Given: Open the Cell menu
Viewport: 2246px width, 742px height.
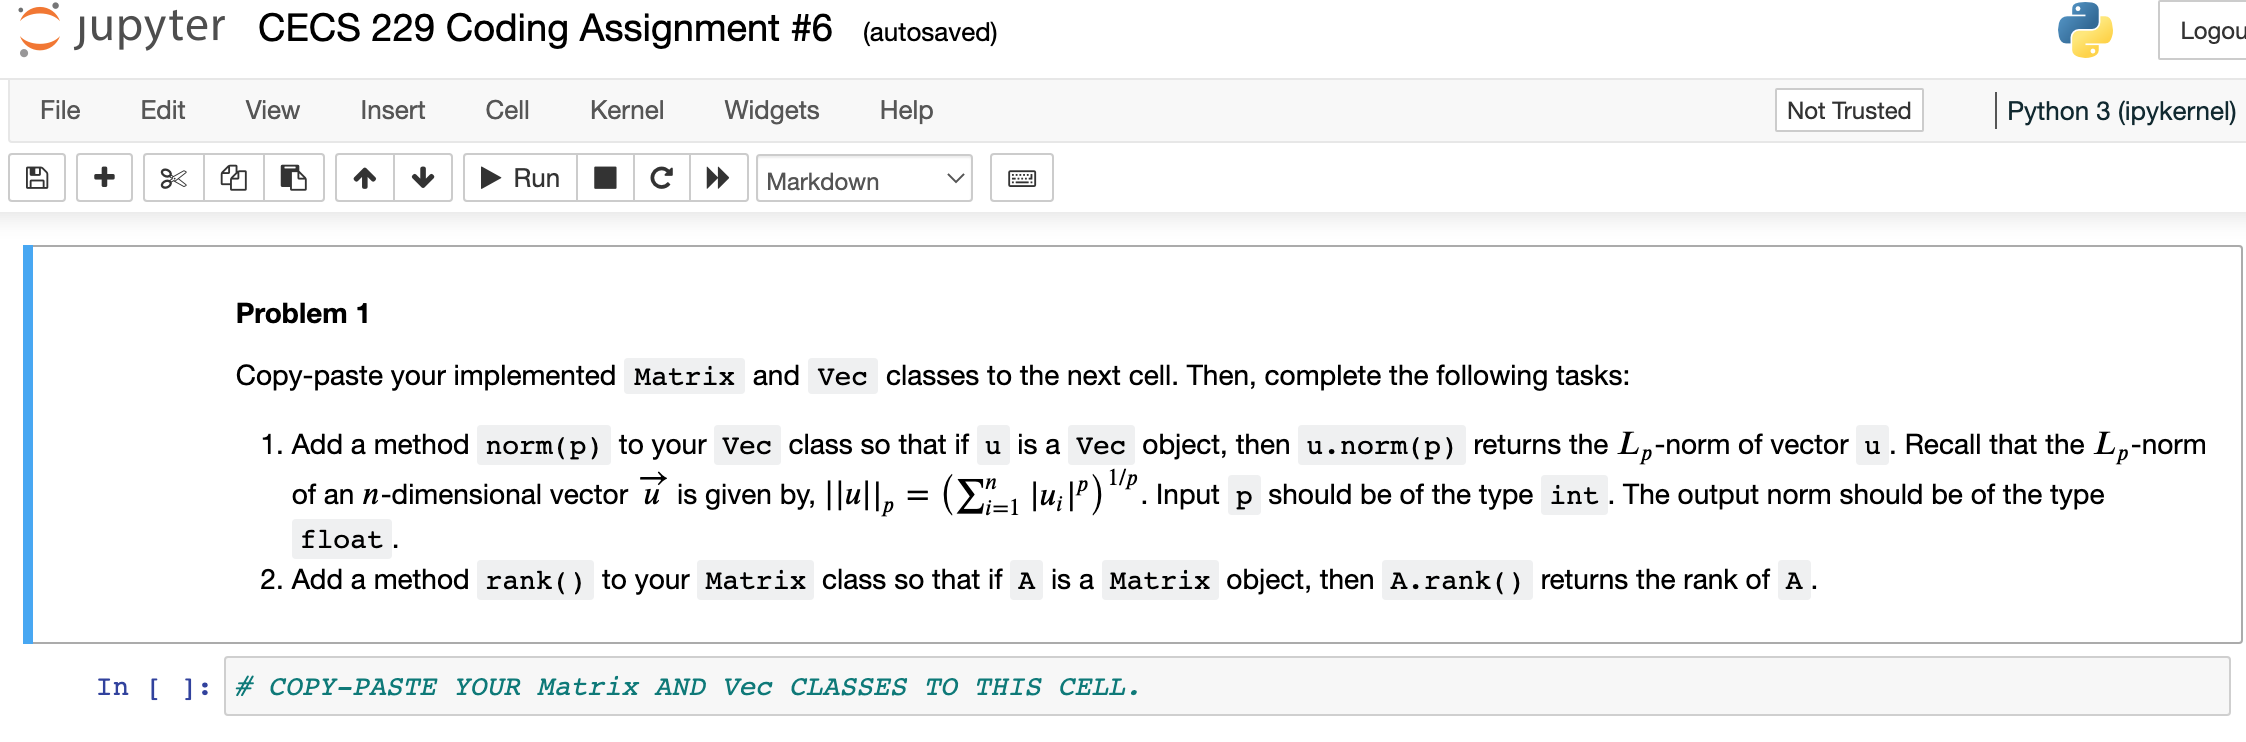Looking at the screenshot, I should tap(507, 110).
